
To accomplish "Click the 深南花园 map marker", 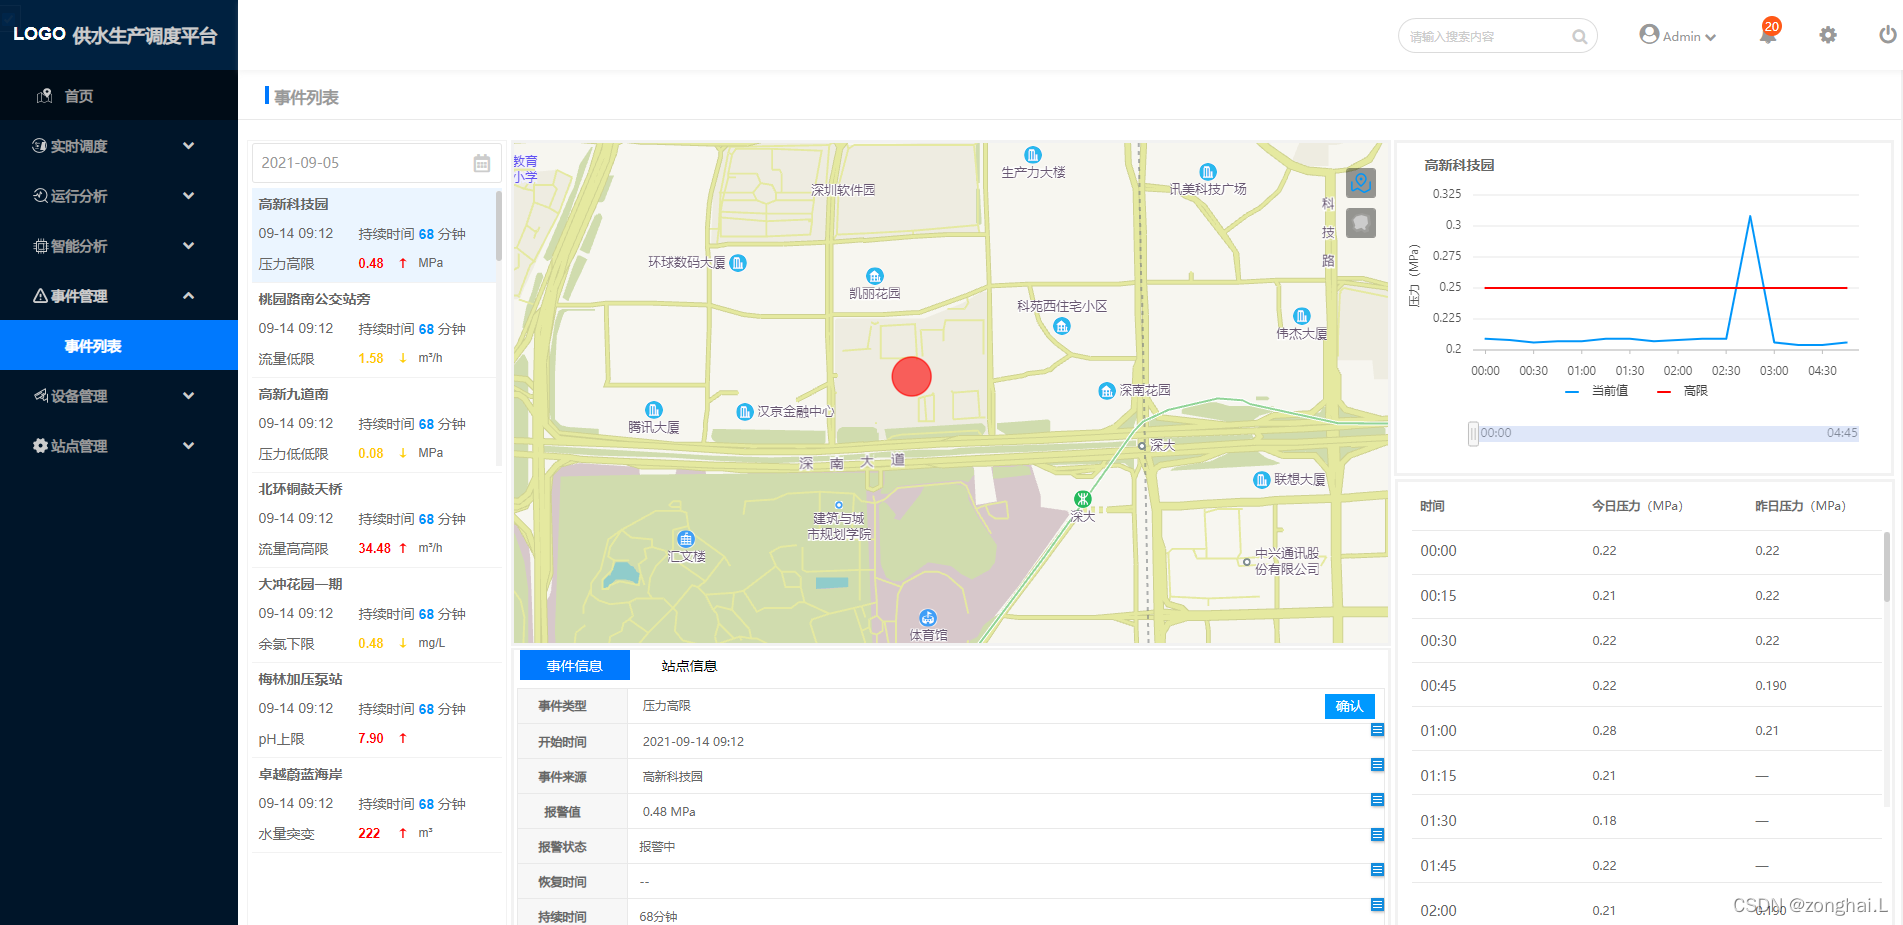I will (x=1107, y=391).
